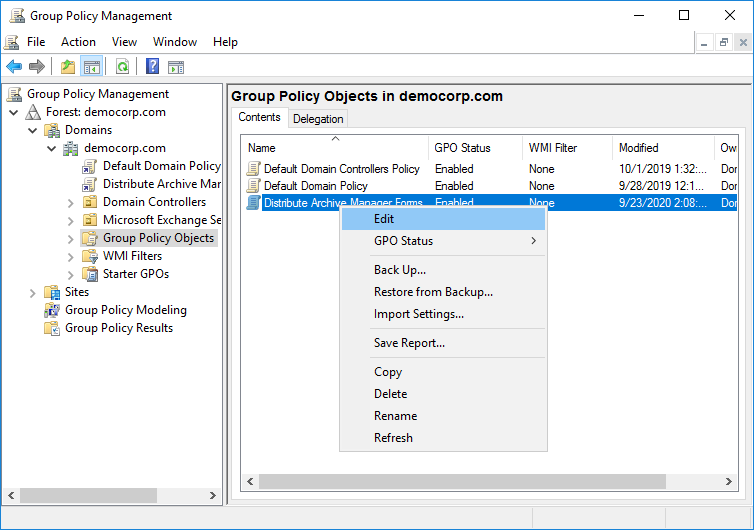Click the Group Policy Modeling tree icon
The width and height of the screenshot is (754, 530).
coord(52,310)
